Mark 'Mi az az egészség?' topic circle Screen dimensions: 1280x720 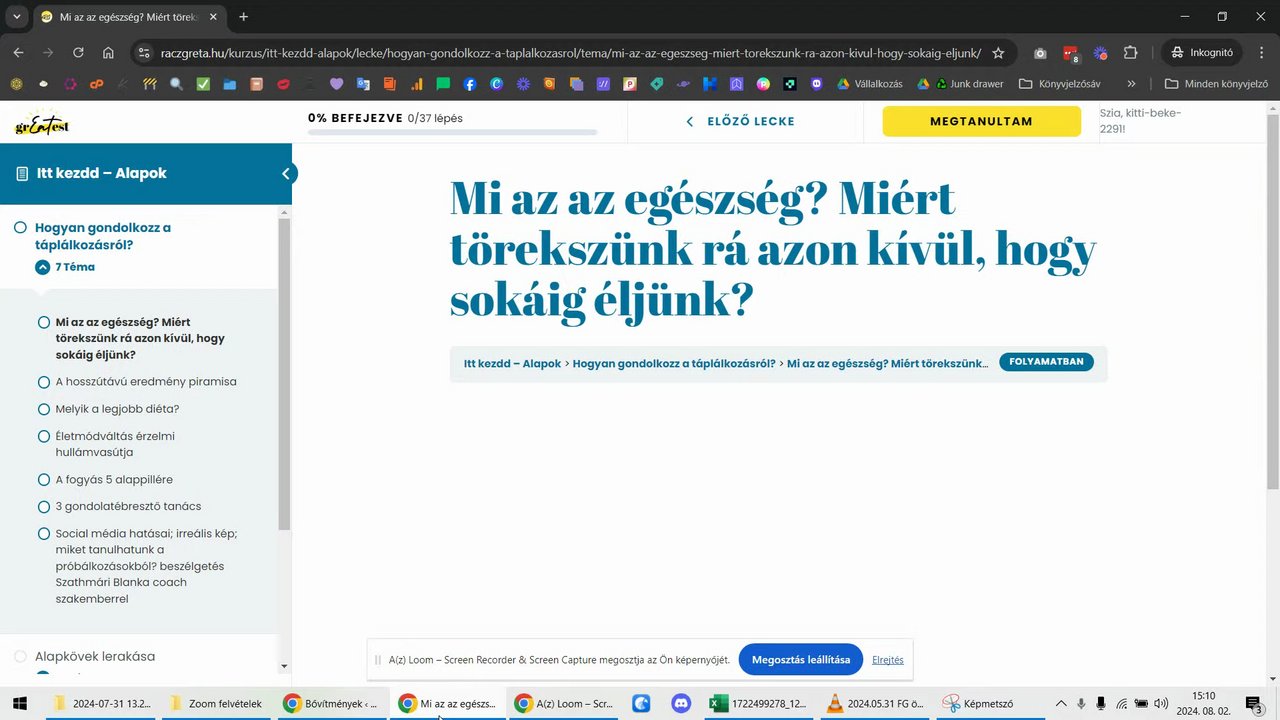(x=43, y=322)
